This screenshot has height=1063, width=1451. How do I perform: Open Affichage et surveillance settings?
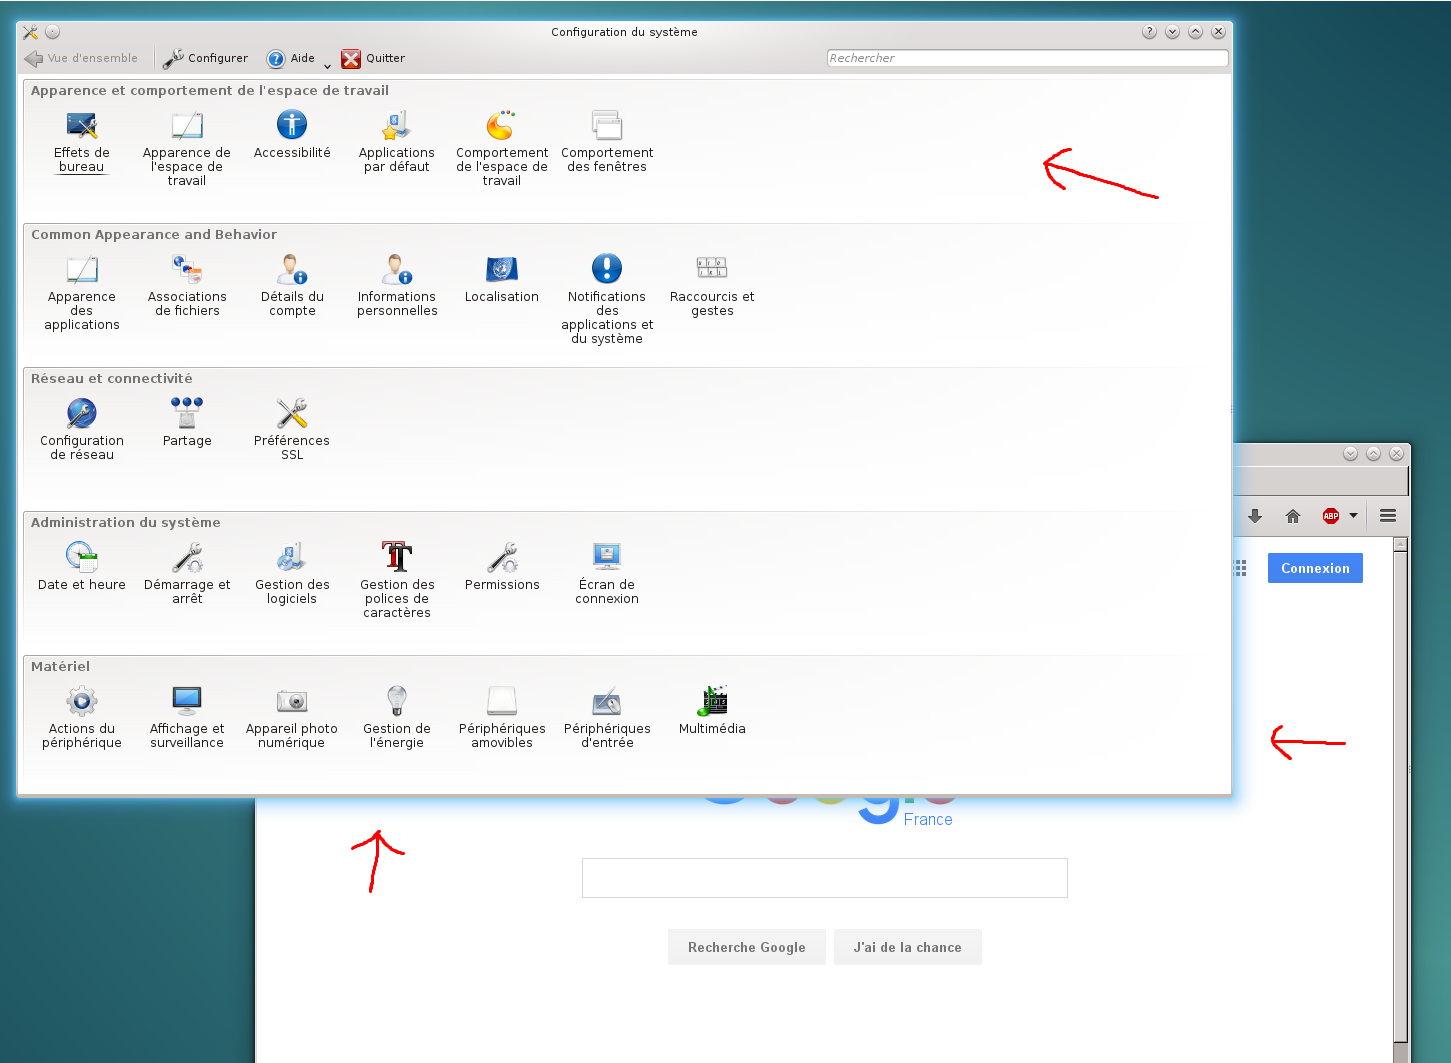[x=187, y=702]
